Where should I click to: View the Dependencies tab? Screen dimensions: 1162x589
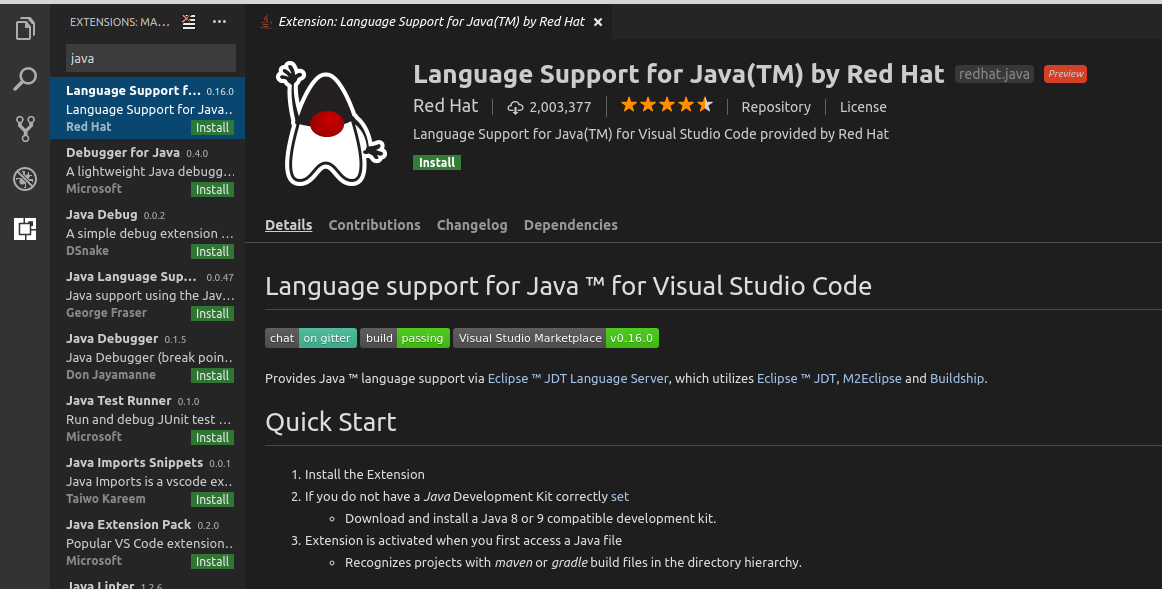point(570,225)
